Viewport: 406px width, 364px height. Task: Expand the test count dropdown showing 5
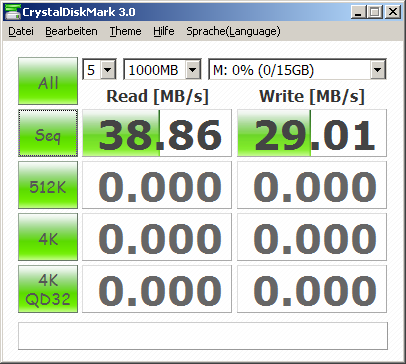tap(108, 70)
